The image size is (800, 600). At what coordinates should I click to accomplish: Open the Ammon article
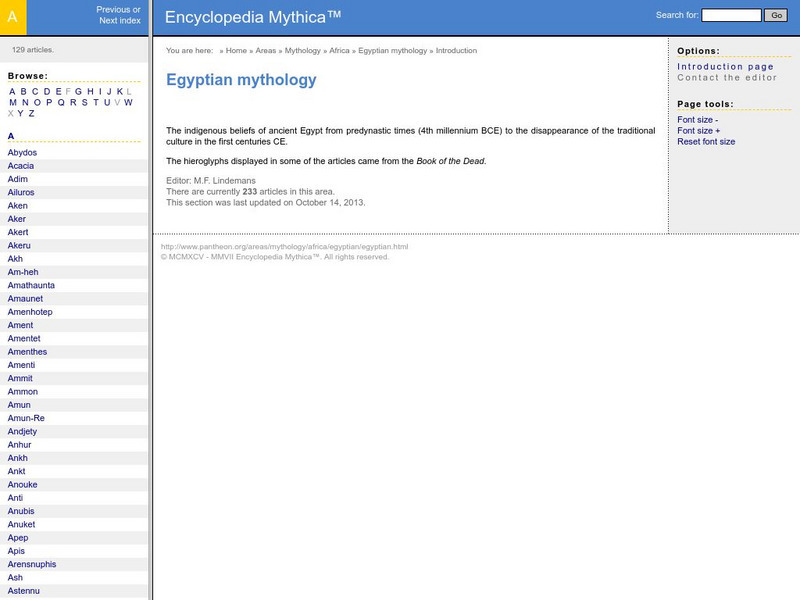click(x=22, y=391)
